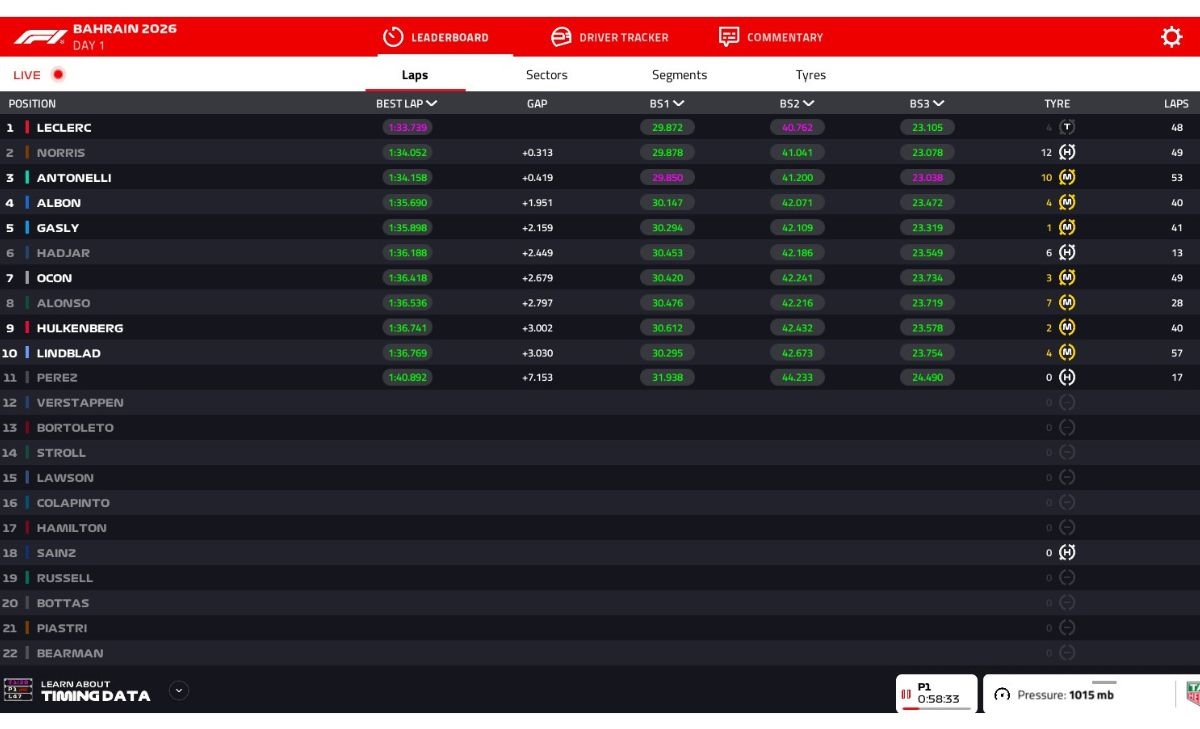Click Antonelli's Medium tyre compound icon
This screenshot has width=1200, height=729.
tap(1066, 177)
